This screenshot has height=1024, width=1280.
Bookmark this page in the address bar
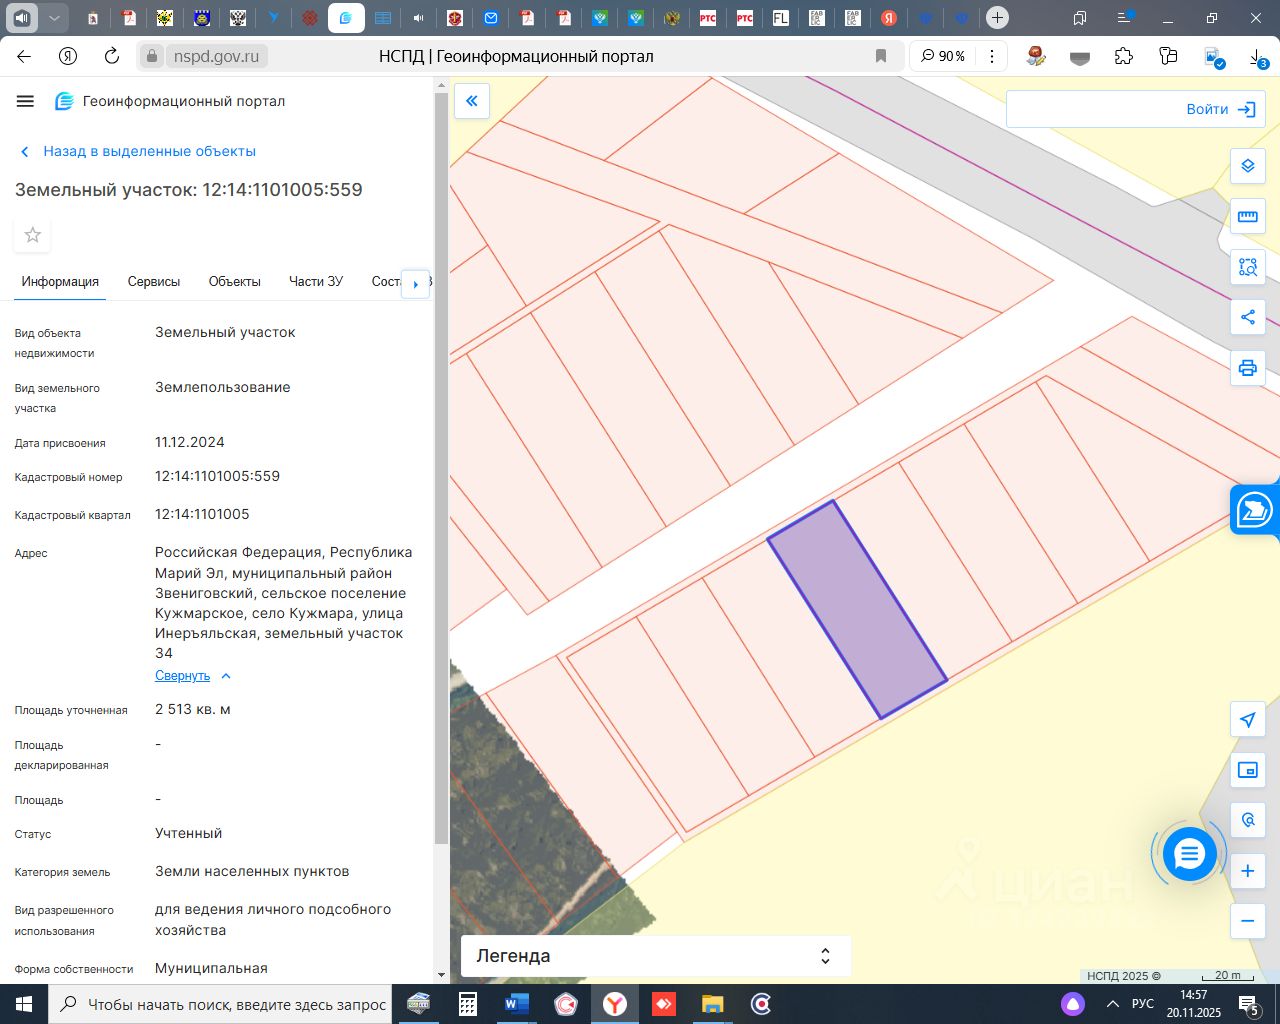(x=881, y=56)
